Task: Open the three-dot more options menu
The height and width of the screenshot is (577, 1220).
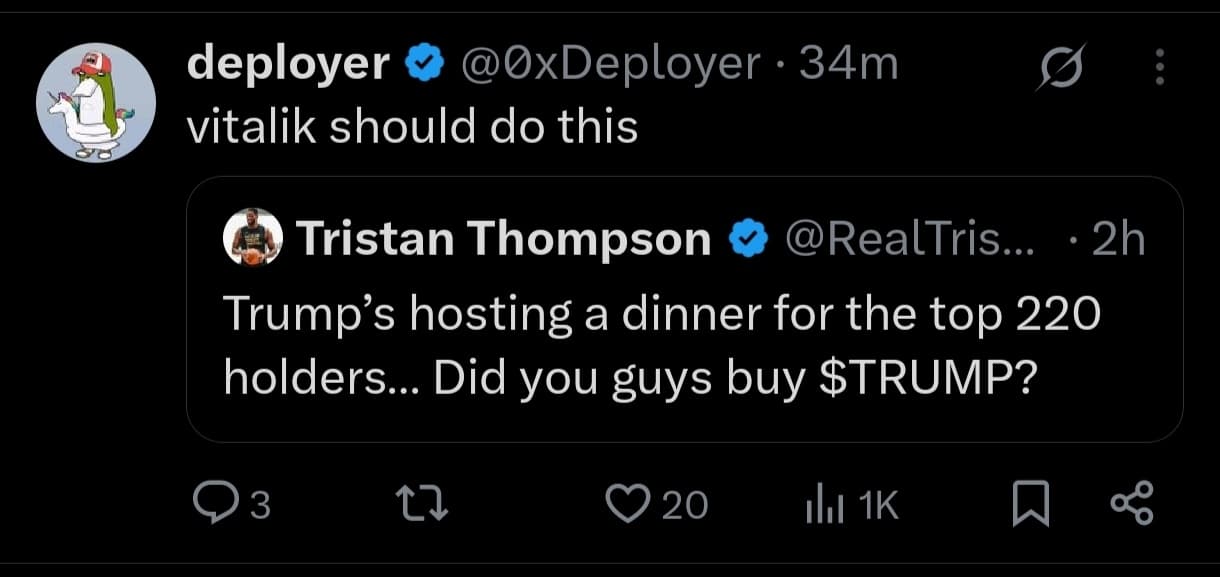Action: (x=1160, y=68)
